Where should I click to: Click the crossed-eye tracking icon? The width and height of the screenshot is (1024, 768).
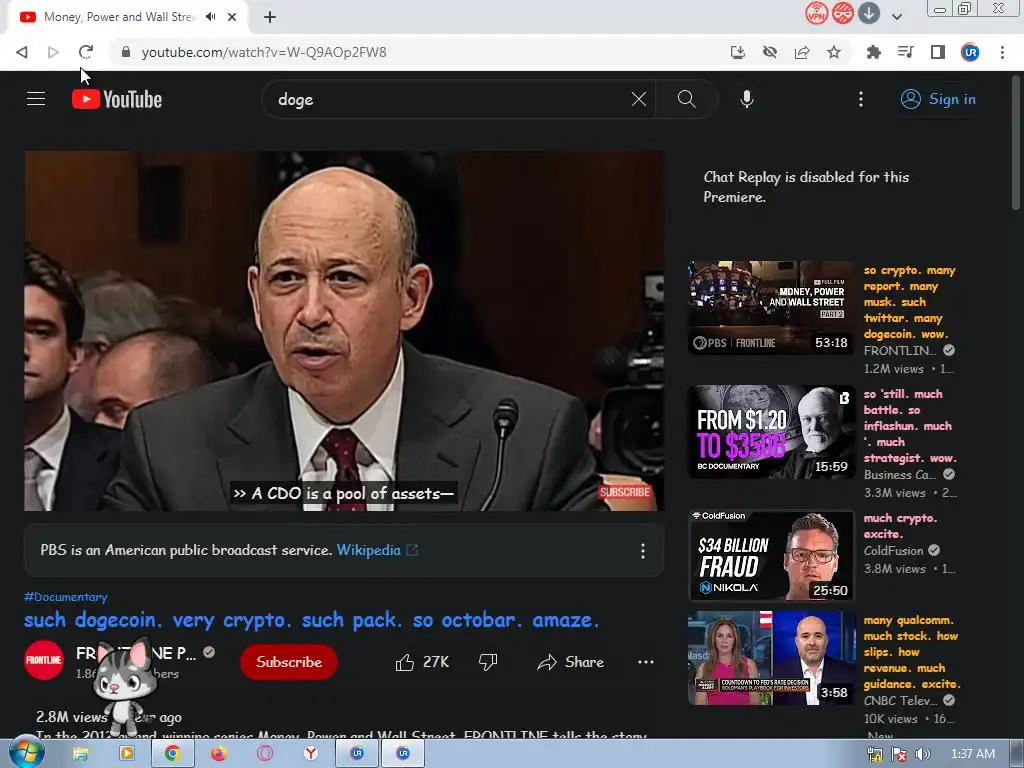tap(770, 52)
